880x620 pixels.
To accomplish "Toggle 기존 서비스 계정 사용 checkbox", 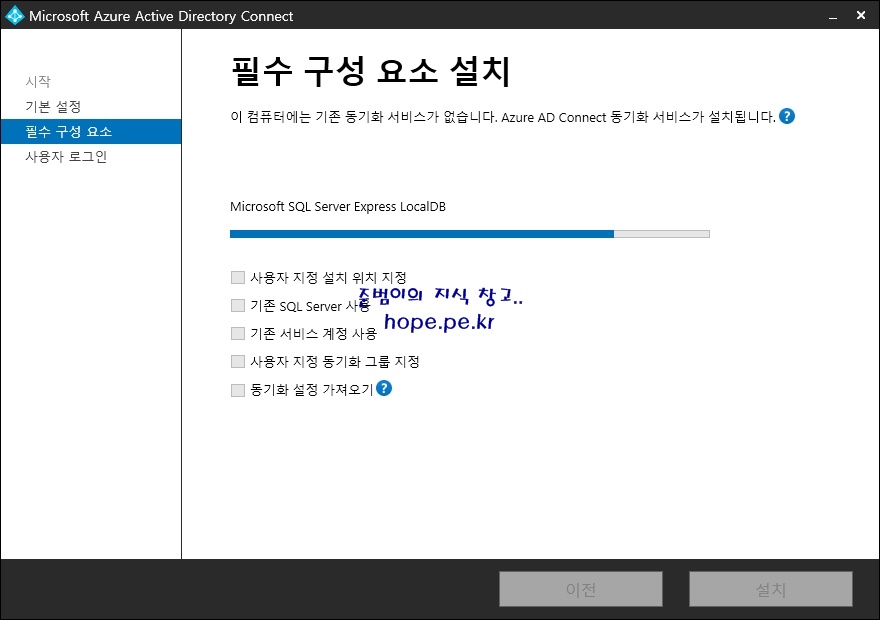I will pos(237,333).
